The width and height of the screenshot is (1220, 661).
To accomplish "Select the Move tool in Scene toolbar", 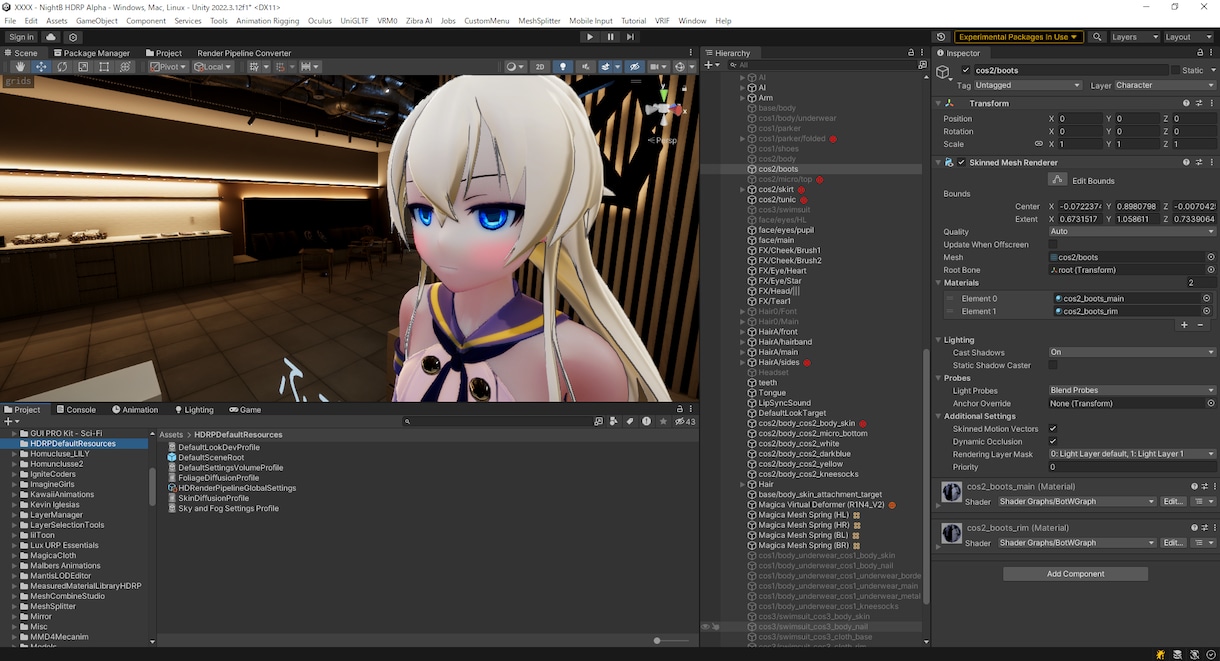I will pyautogui.click(x=41, y=67).
